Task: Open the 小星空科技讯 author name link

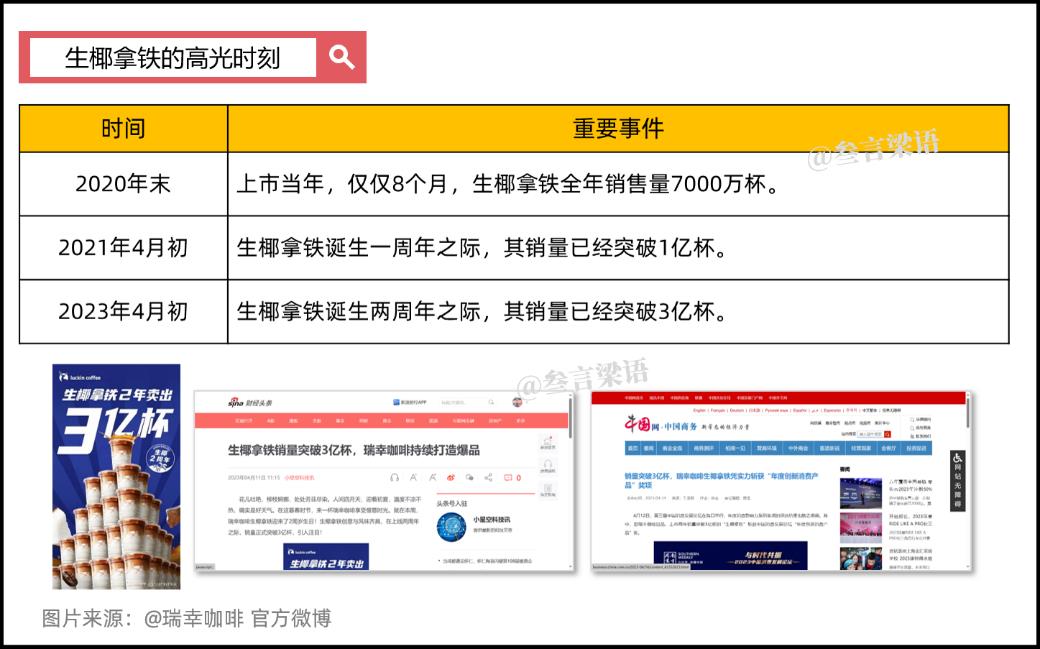Action: 491,520
